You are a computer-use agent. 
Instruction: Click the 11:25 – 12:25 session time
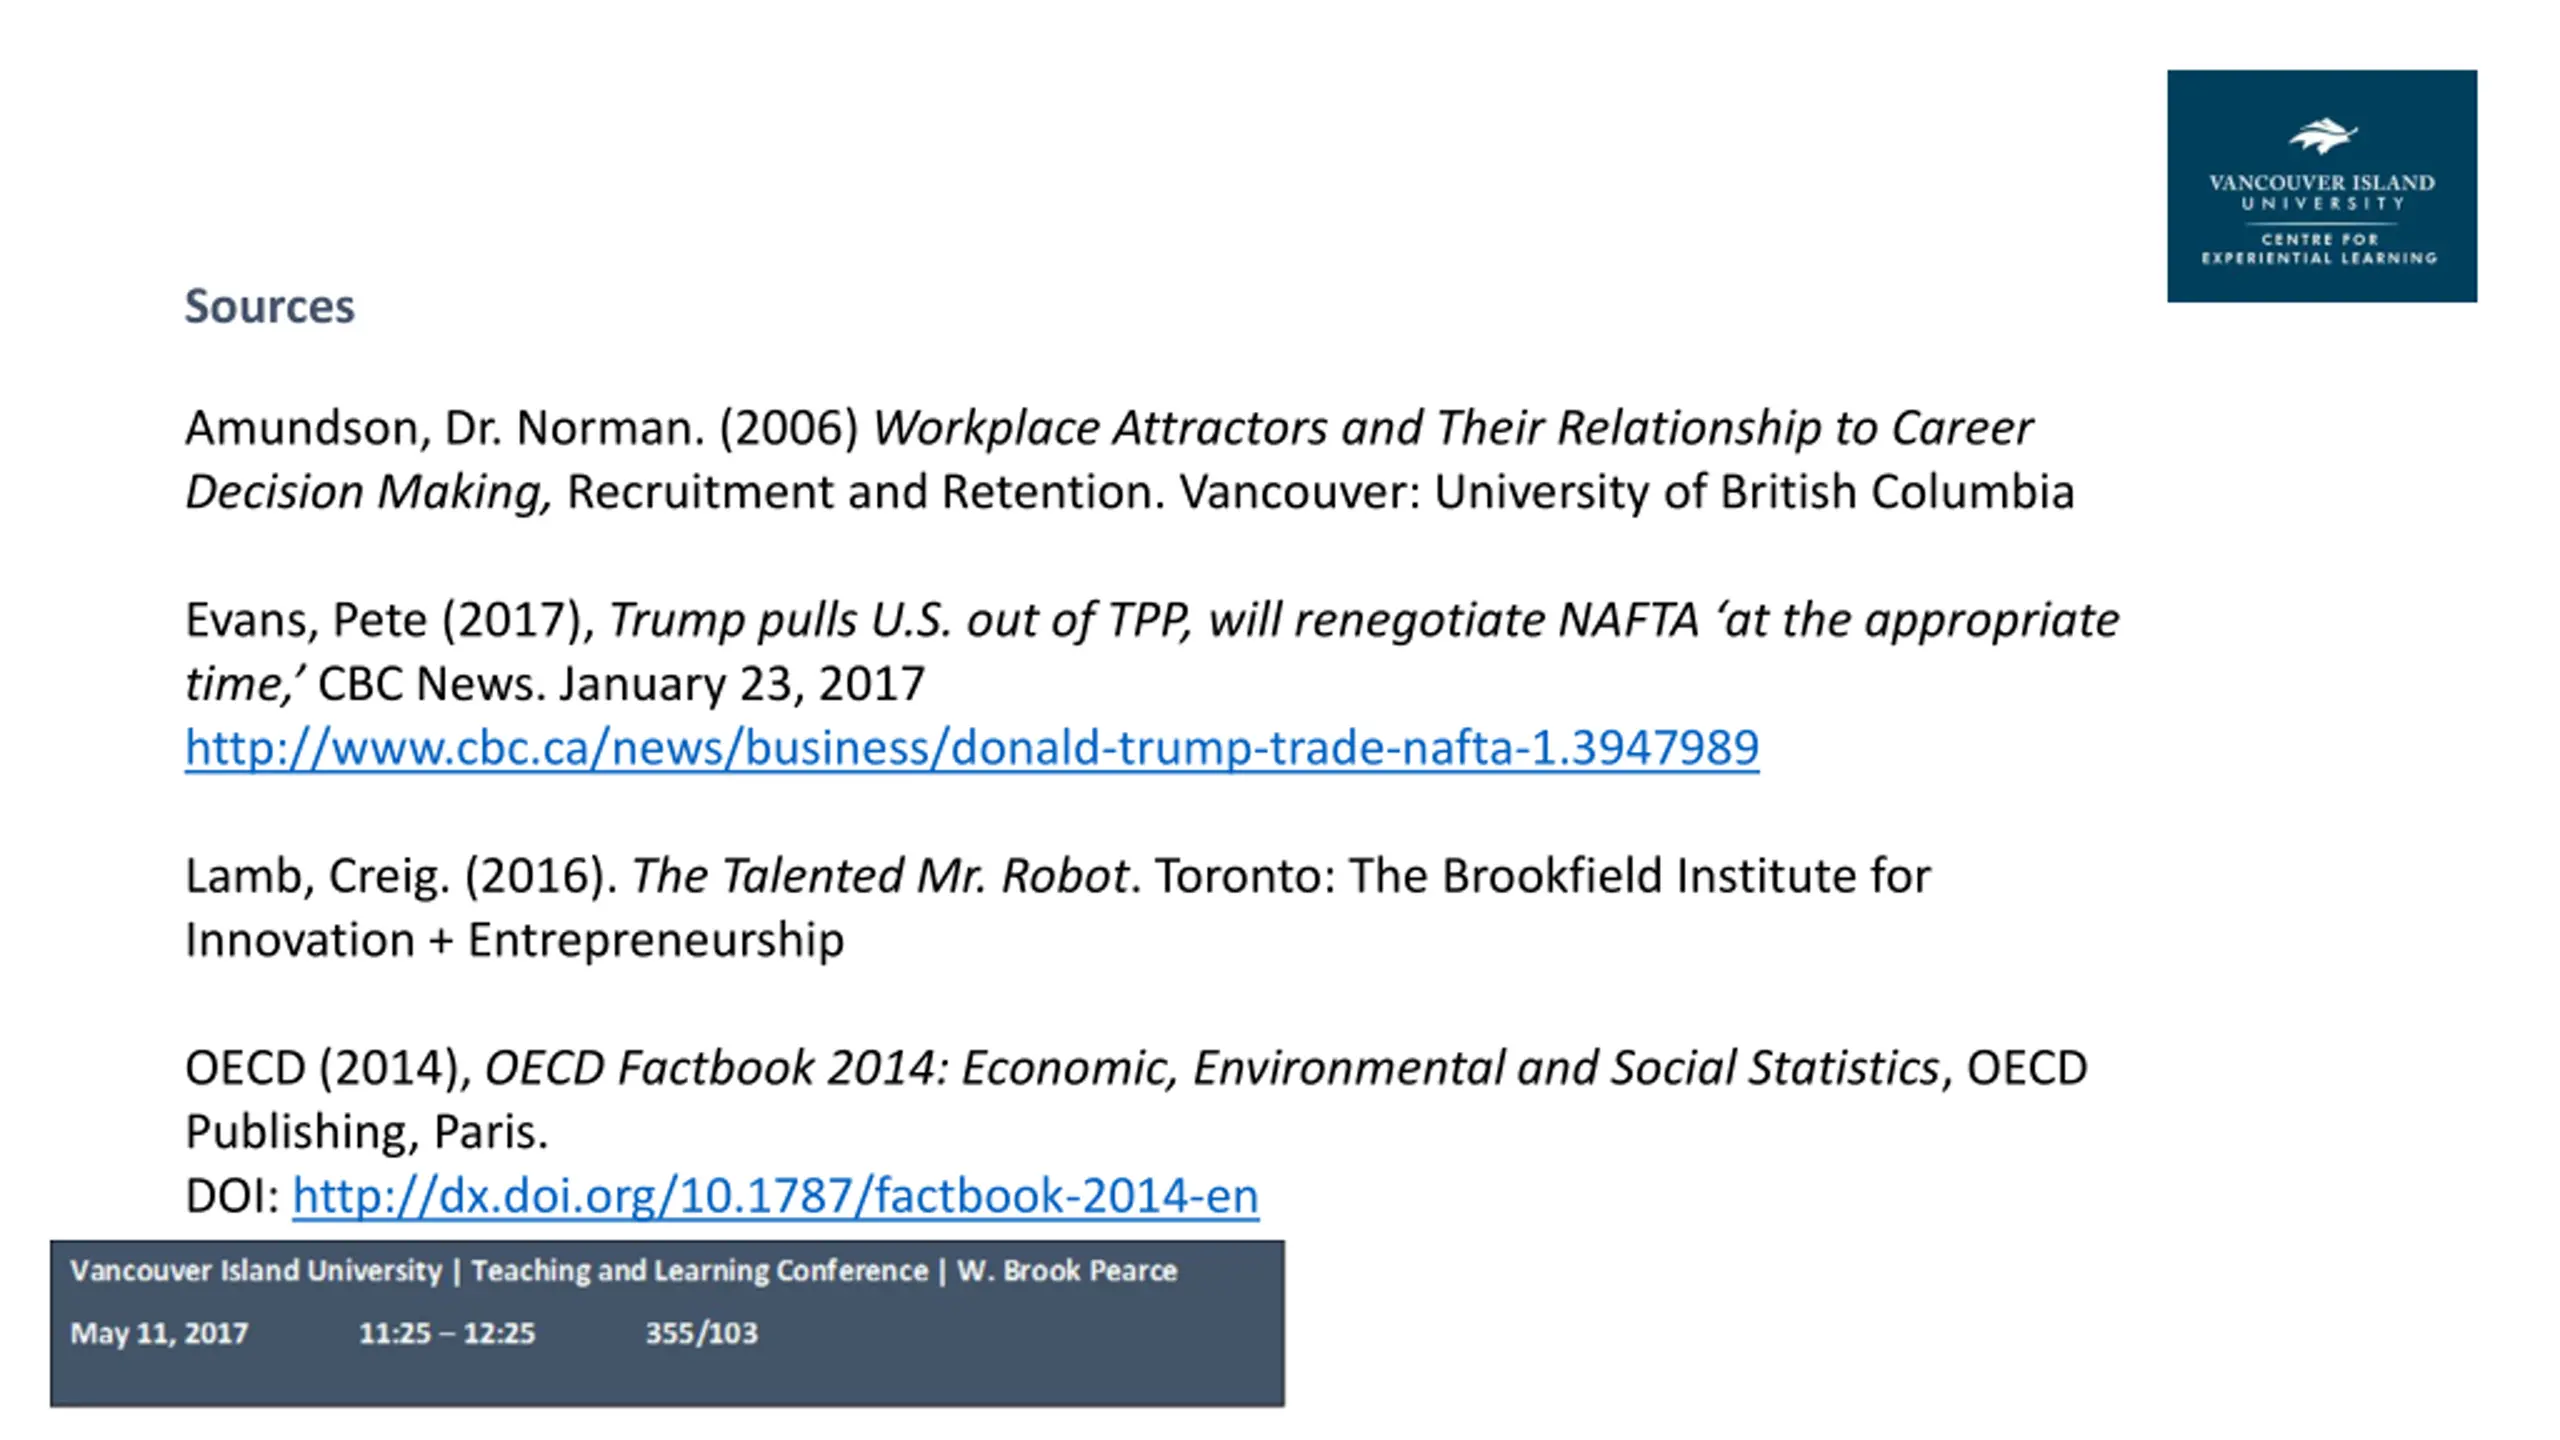click(447, 1333)
